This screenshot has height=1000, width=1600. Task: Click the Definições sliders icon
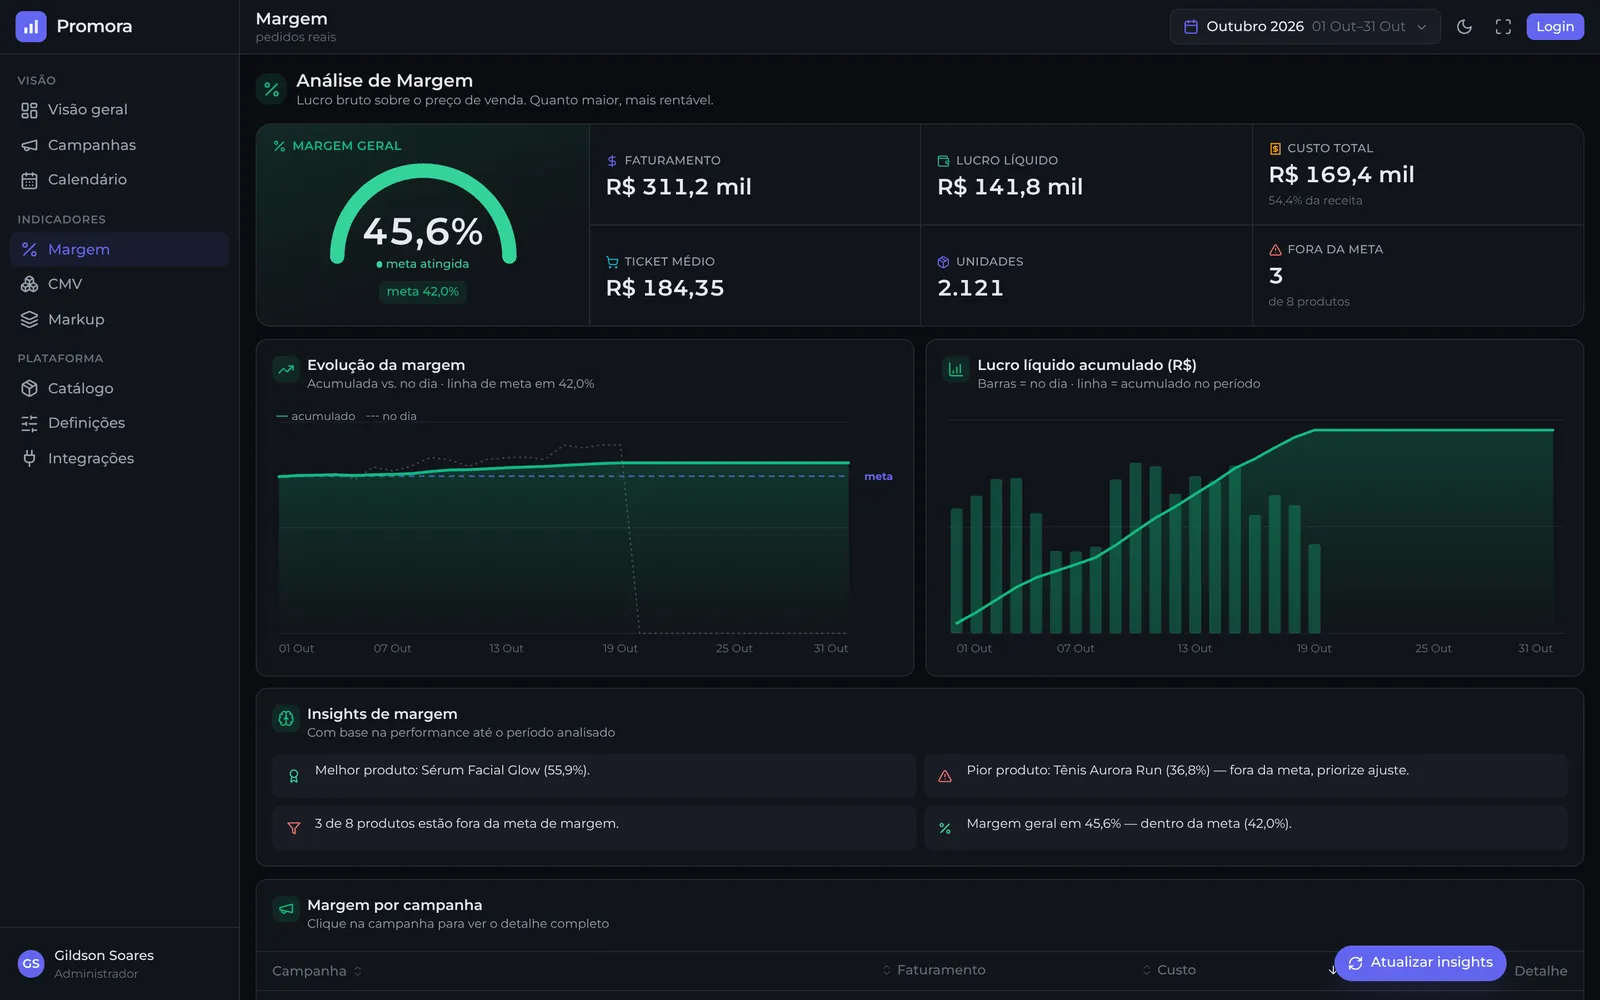[x=29, y=423]
